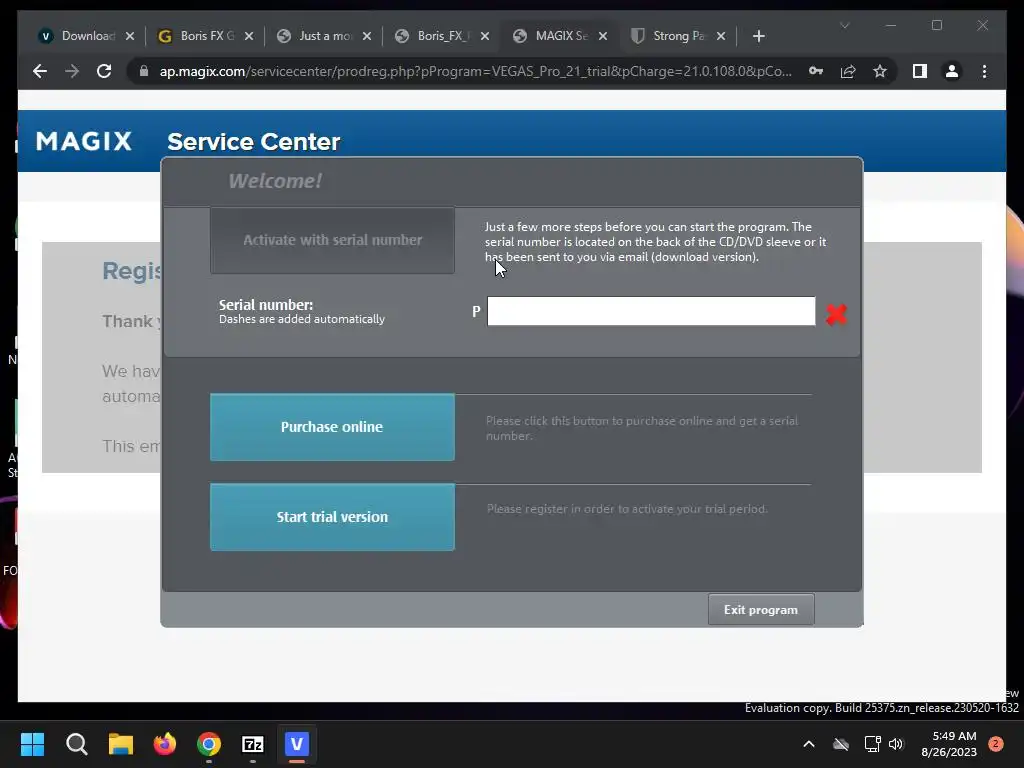Click the MAGIX logo
The width and height of the screenshot is (1024, 768).
(84, 141)
